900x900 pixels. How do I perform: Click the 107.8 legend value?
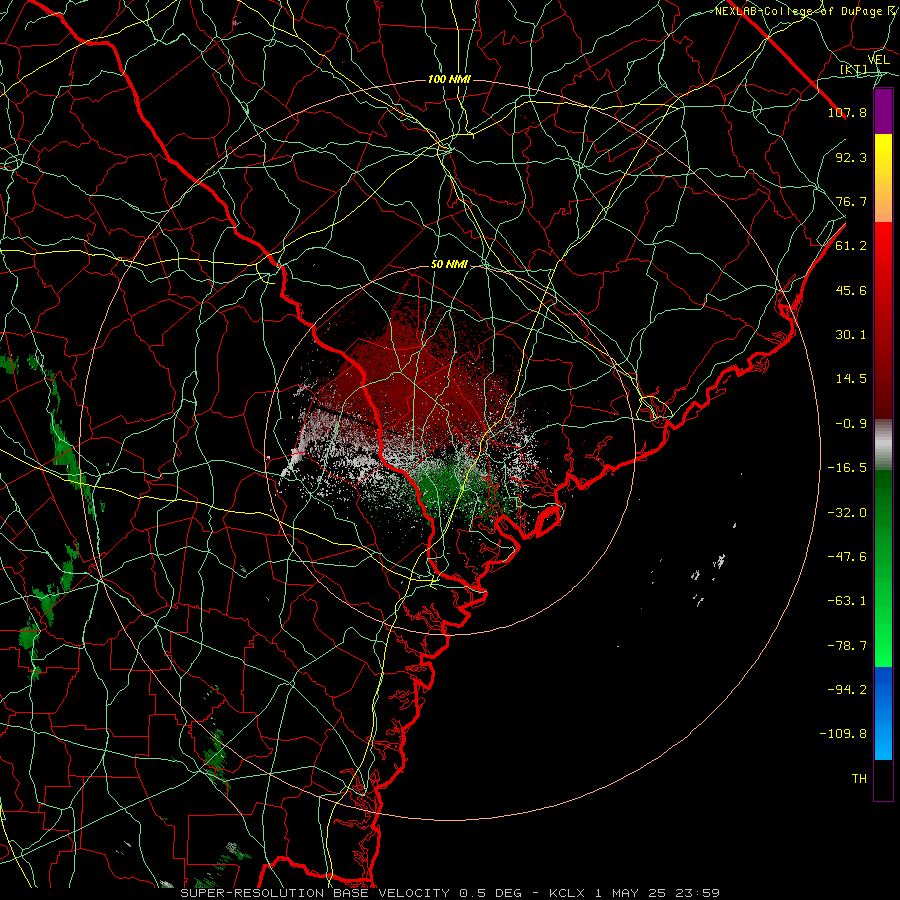[847, 112]
